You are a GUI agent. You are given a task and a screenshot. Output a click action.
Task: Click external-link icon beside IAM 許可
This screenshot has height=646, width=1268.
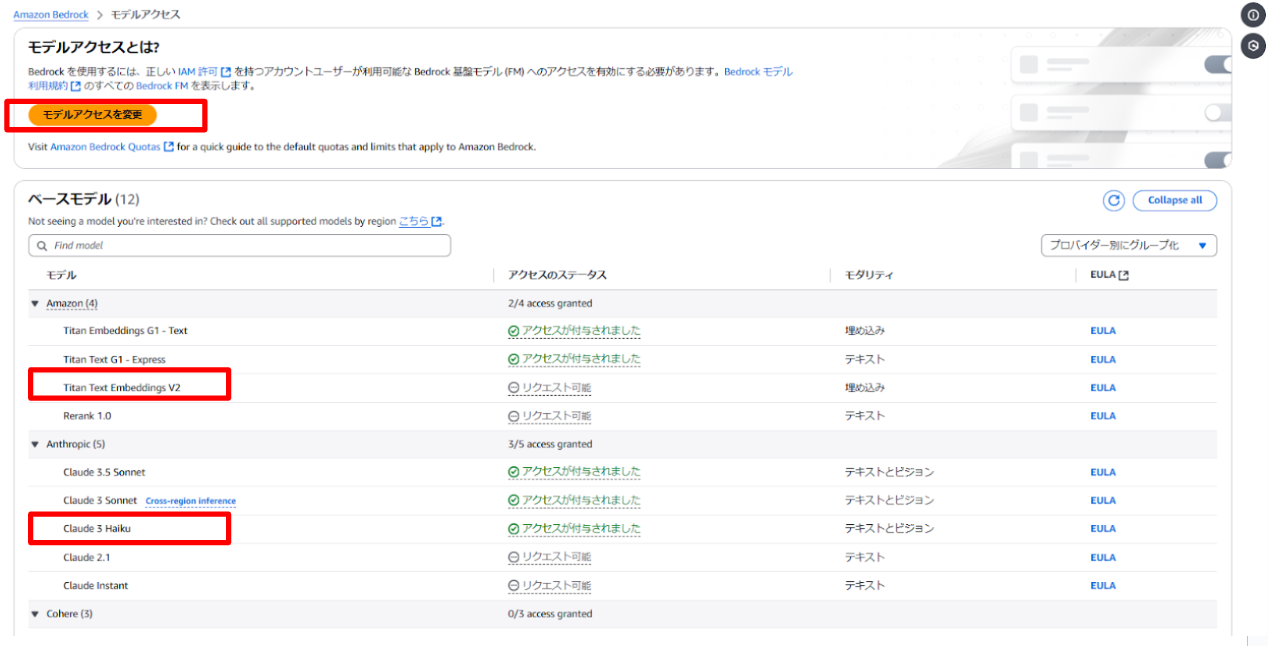click(x=225, y=72)
